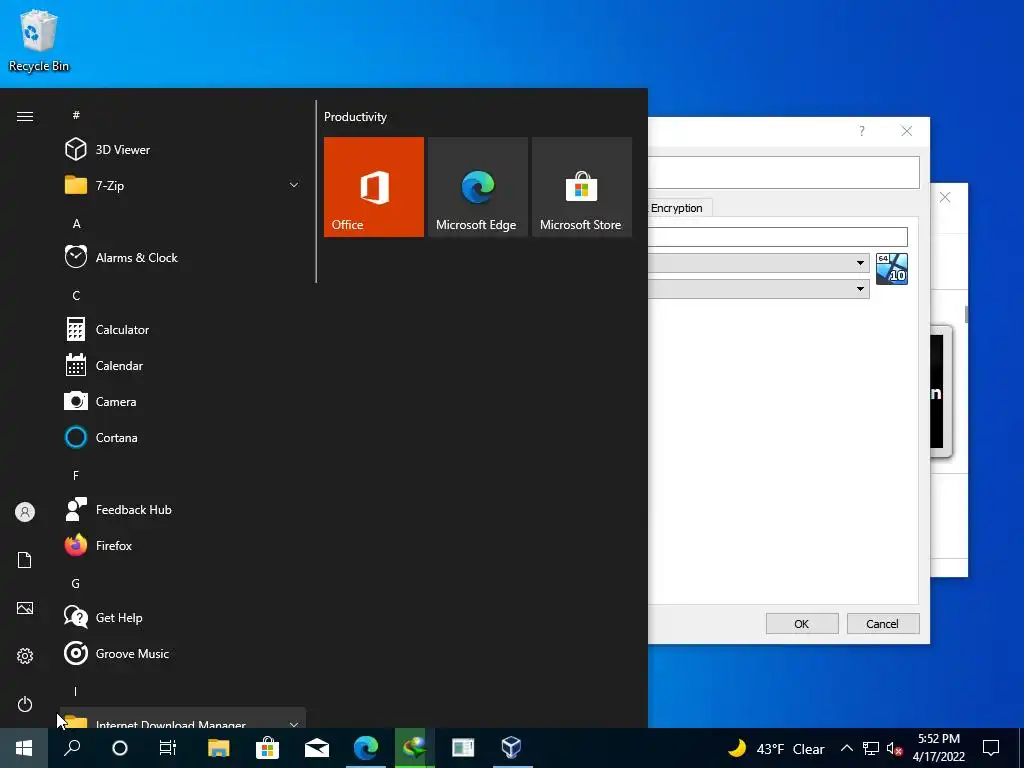Open the second dropdown in the dialog

(x=860, y=289)
